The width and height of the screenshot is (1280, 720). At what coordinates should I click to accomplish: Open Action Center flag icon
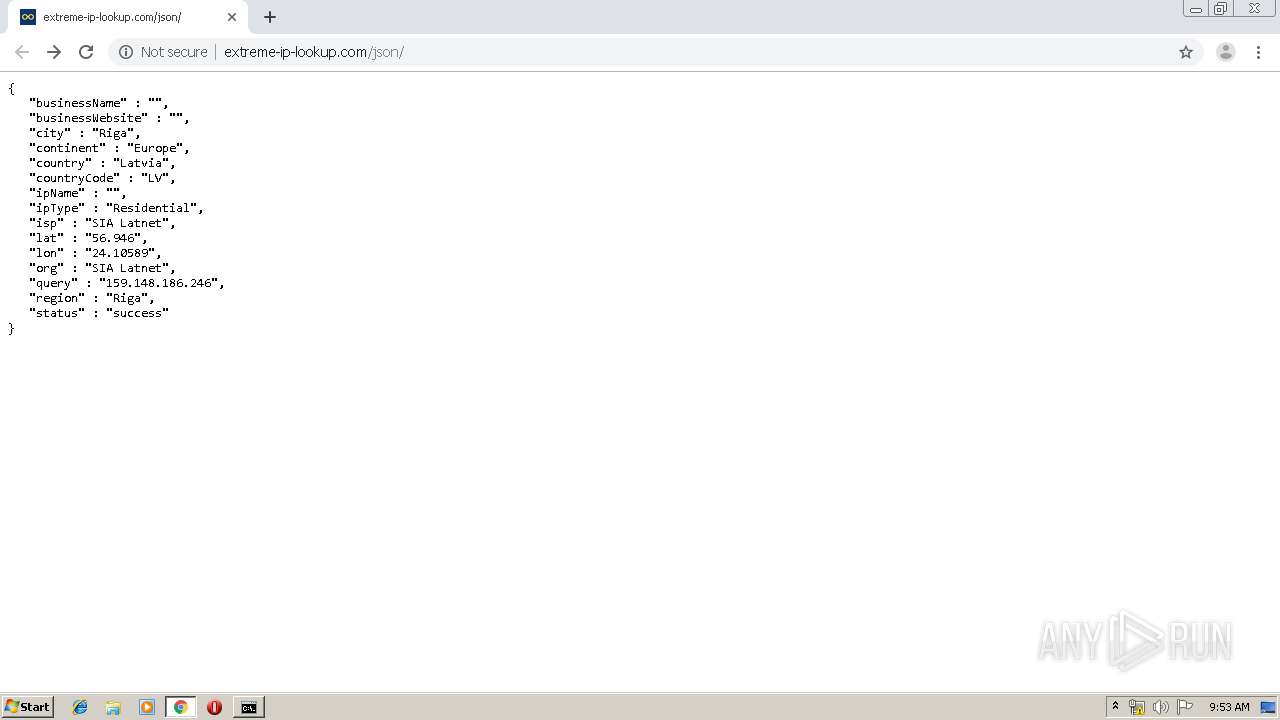[1185, 707]
